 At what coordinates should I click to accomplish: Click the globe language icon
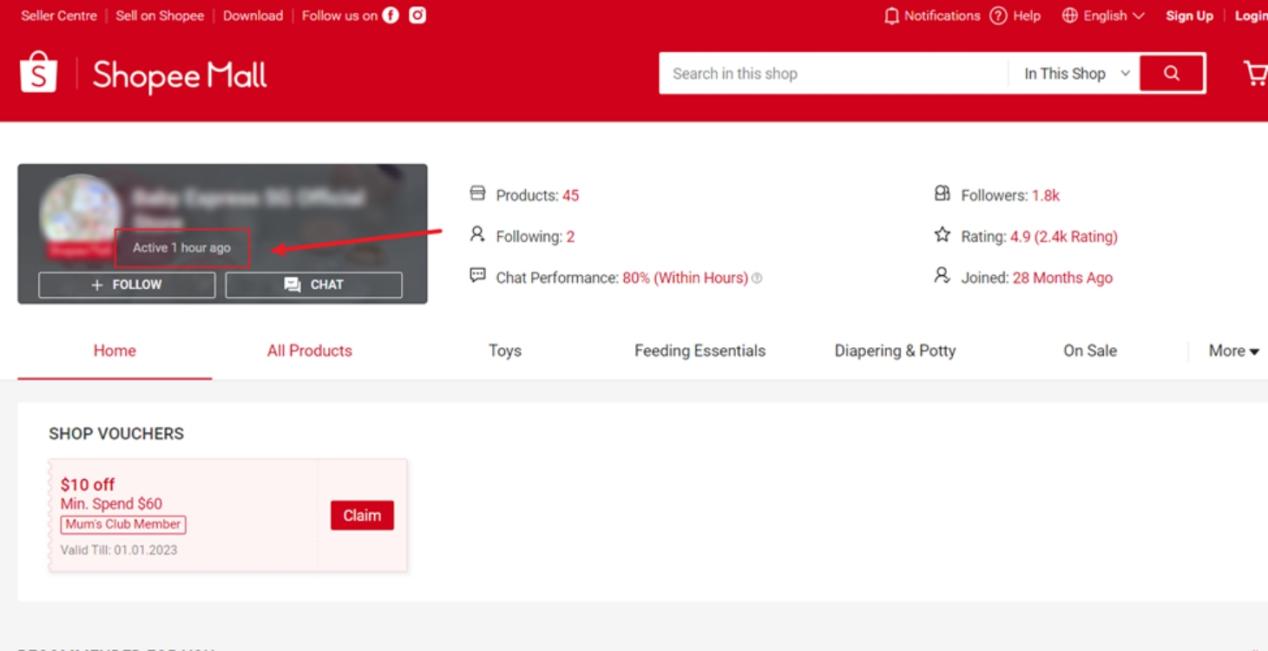pyautogui.click(x=1070, y=16)
